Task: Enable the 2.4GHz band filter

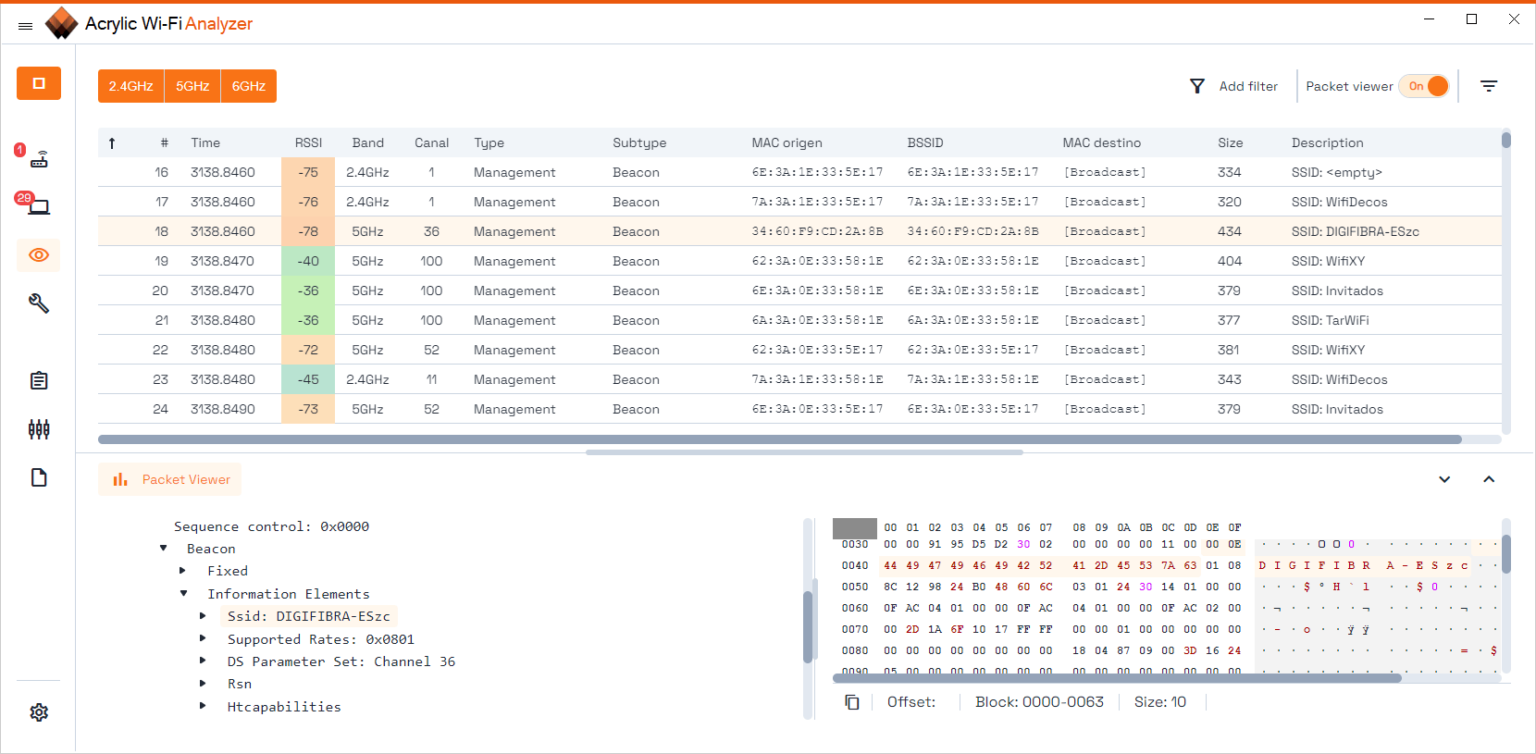Action: pos(129,86)
